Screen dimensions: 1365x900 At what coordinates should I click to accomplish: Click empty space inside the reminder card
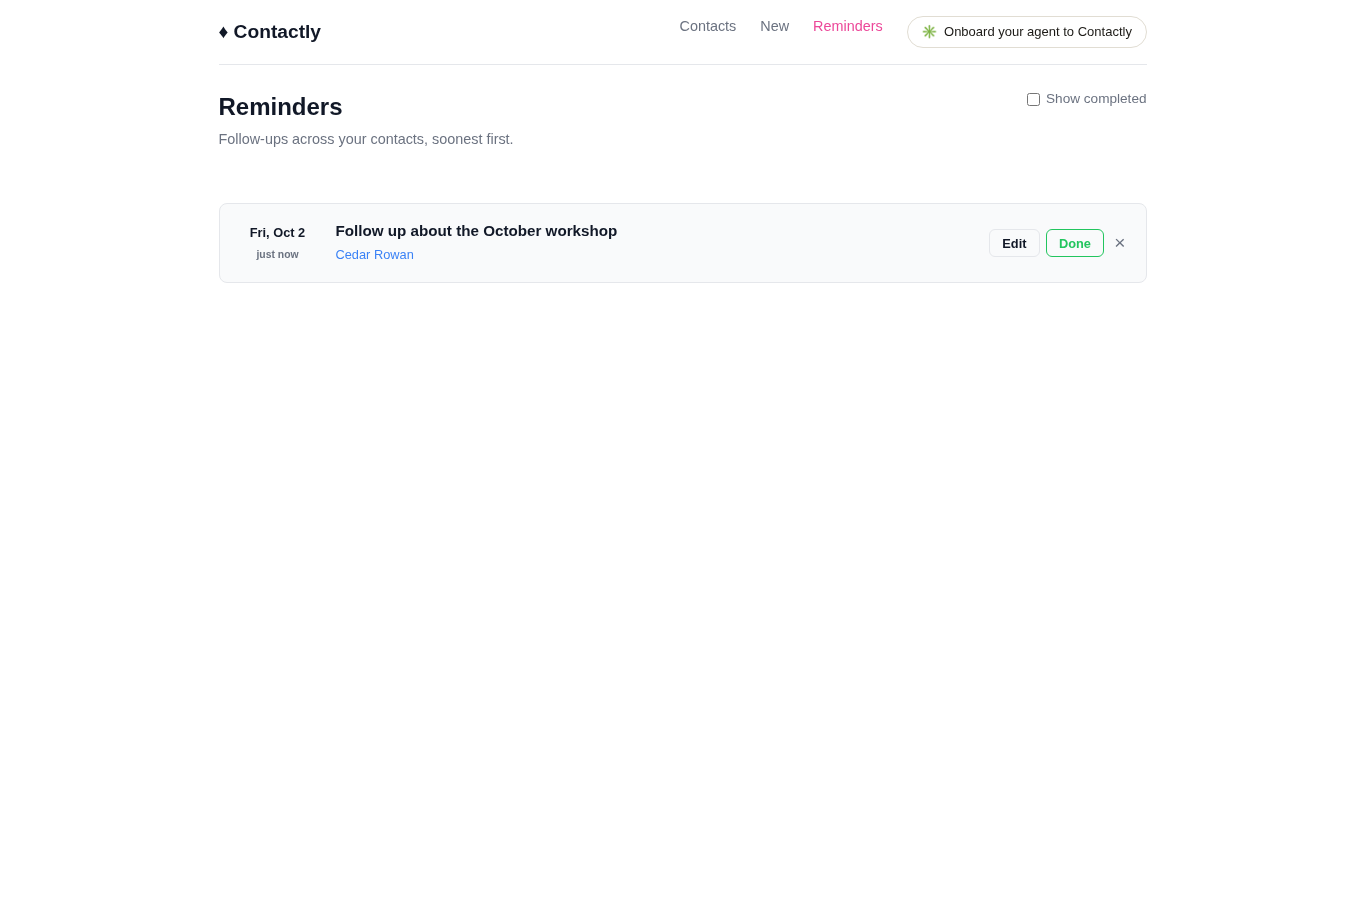coord(800,243)
